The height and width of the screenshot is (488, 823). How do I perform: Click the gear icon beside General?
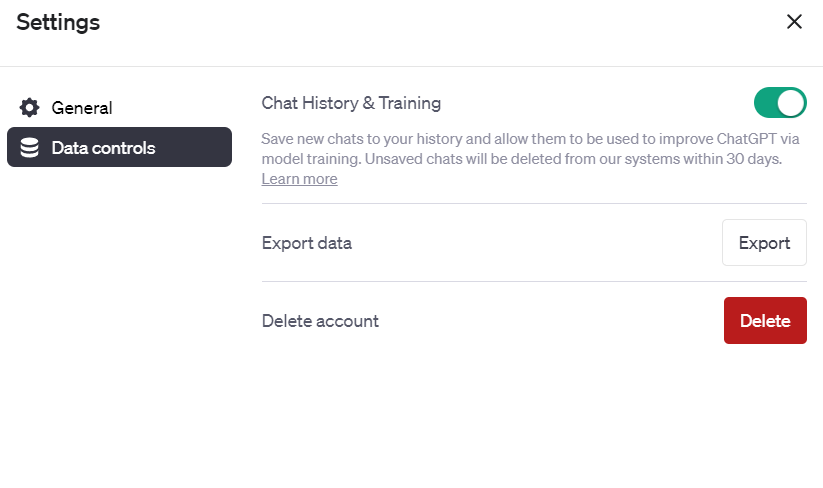(30, 108)
